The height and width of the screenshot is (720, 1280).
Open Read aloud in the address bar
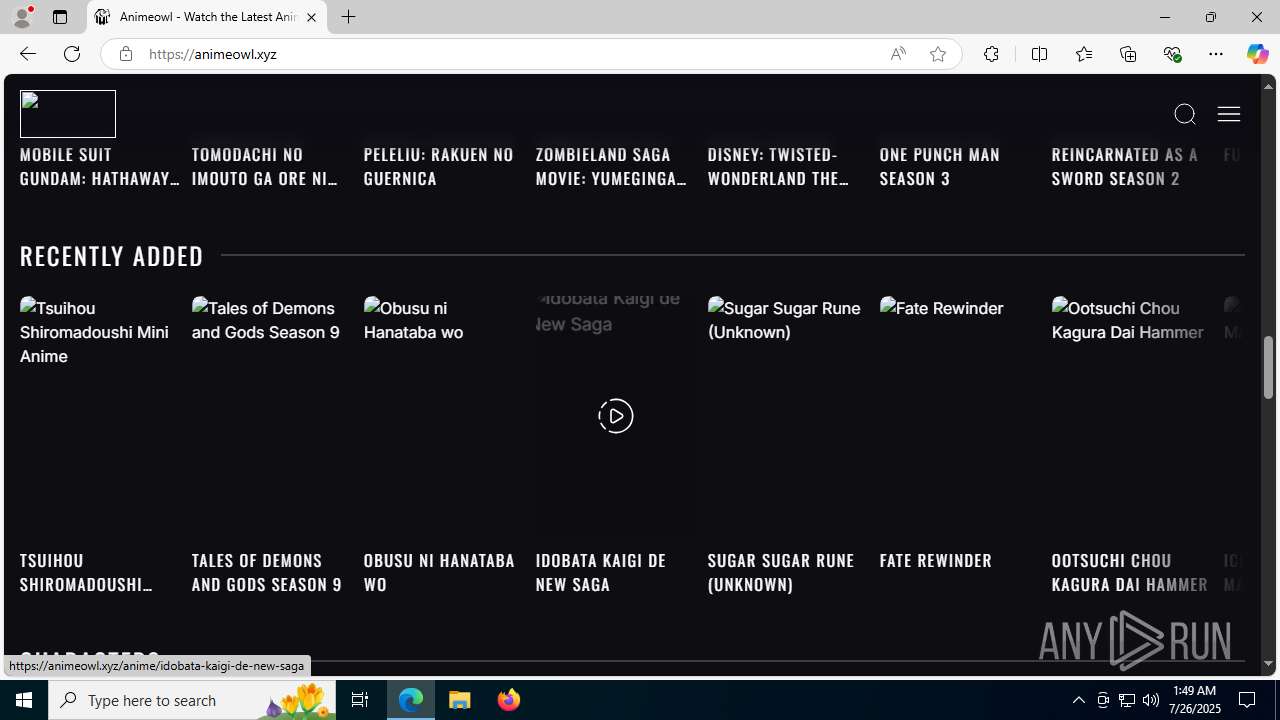coord(898,54)
